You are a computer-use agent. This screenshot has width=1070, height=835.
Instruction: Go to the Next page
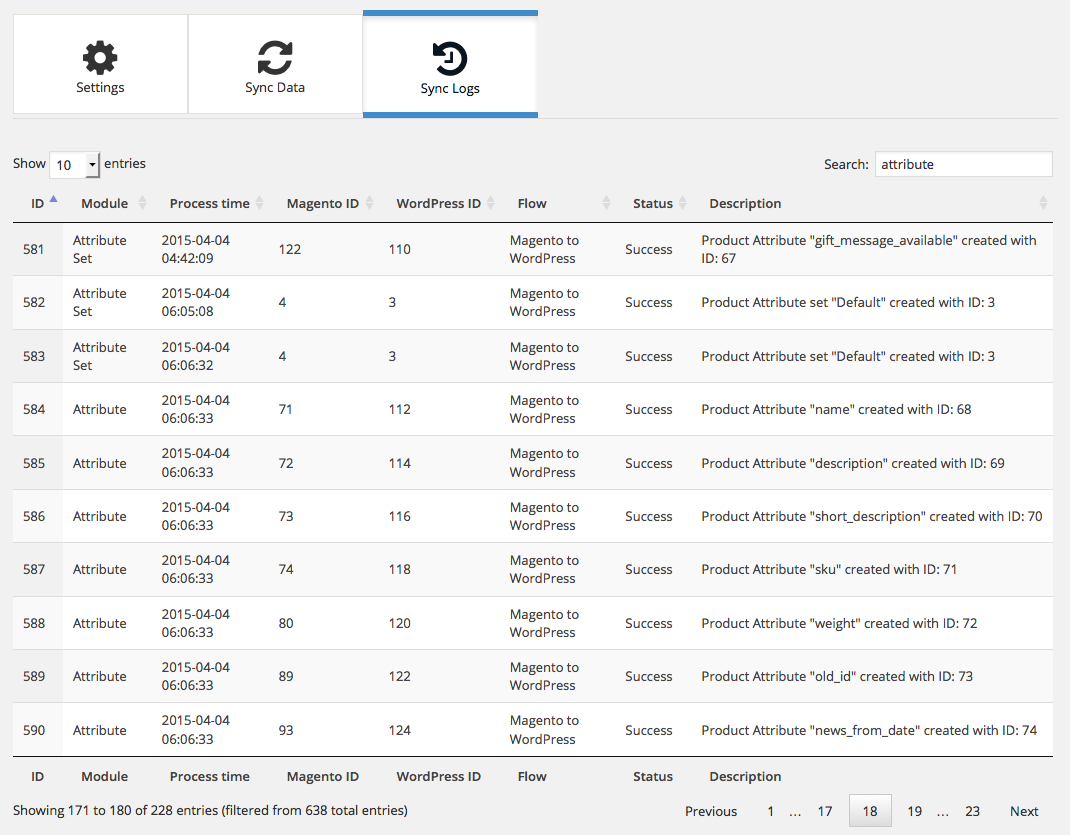[x=1024, y=811]
